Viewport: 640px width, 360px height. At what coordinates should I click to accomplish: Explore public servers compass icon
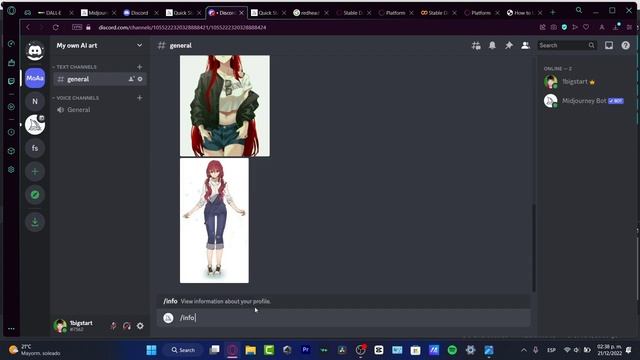pyautogui.click(x=35, y=195)
